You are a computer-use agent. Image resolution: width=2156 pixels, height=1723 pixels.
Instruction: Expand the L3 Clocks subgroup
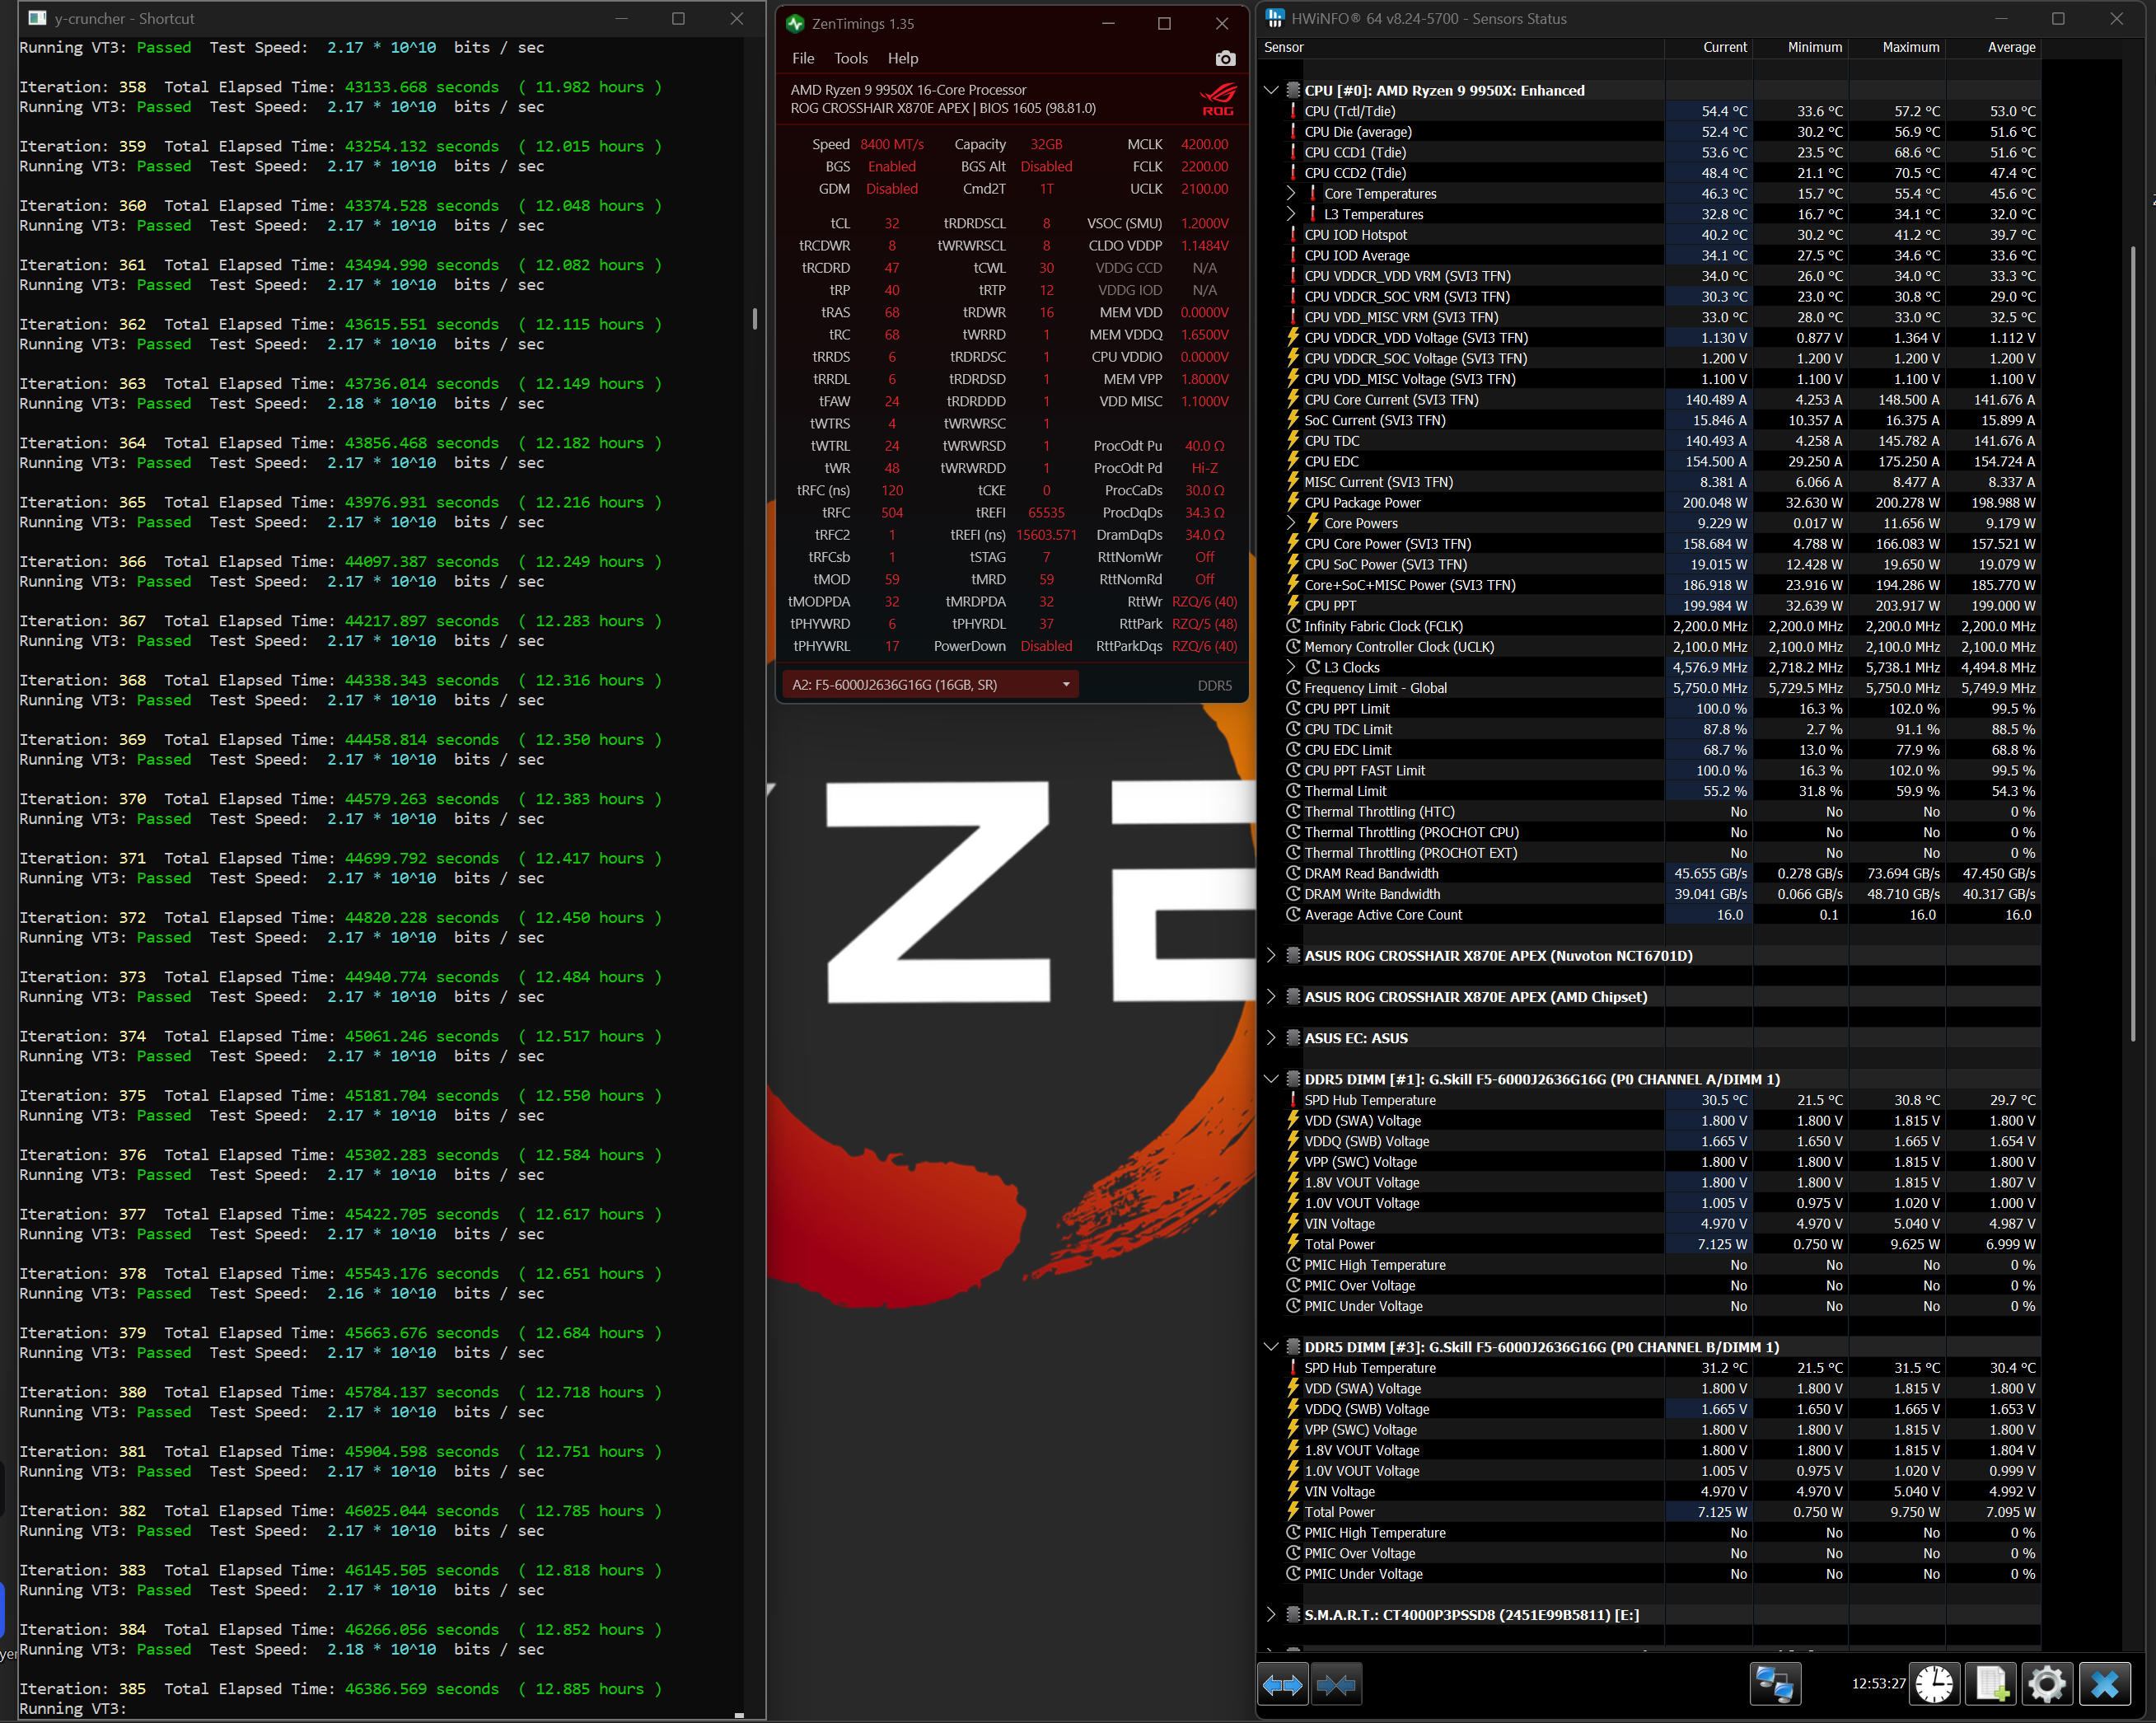[1291, 667]
